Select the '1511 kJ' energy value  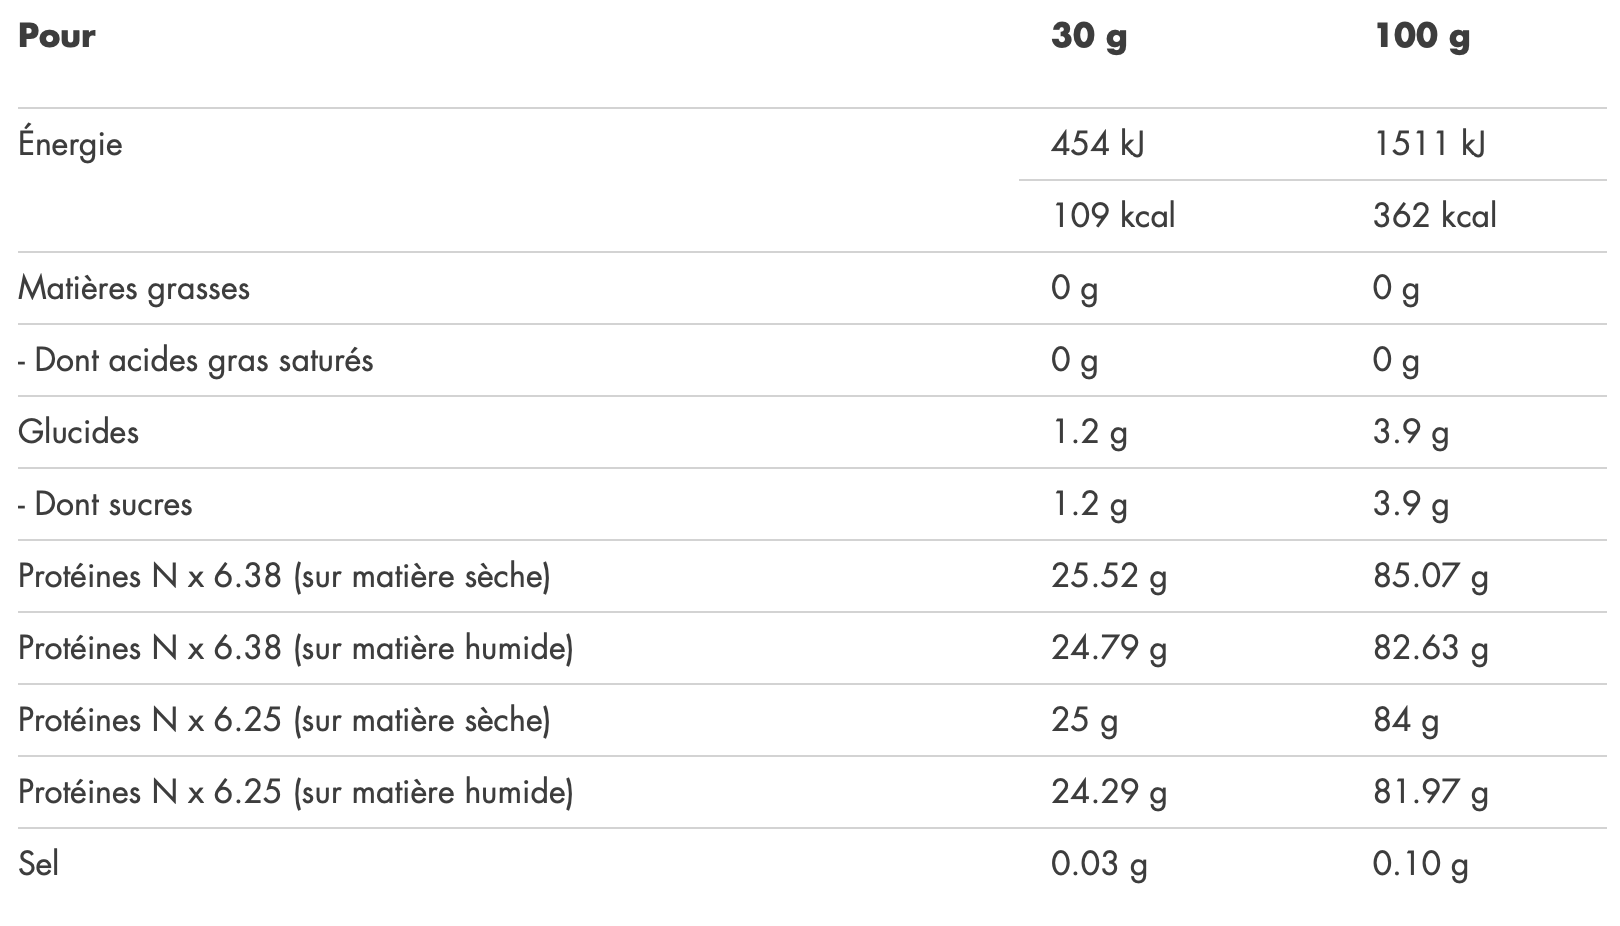pos(1429,144)
